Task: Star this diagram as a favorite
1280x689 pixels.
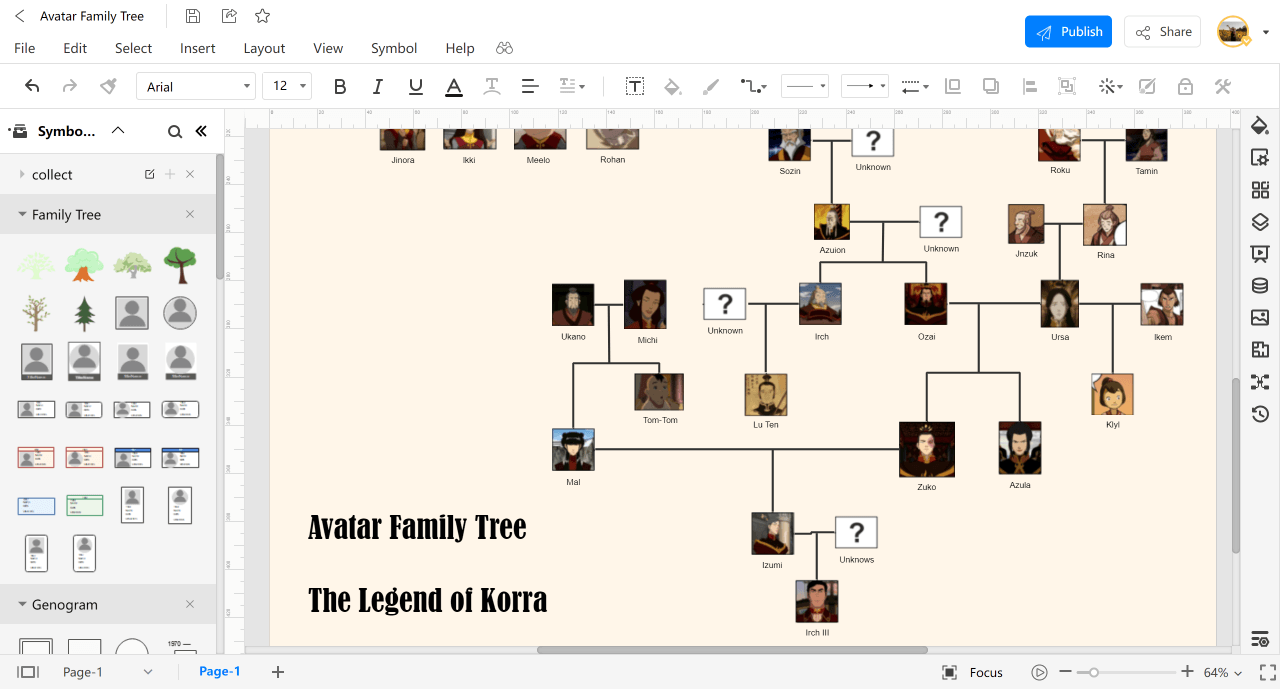Action: 262,16
